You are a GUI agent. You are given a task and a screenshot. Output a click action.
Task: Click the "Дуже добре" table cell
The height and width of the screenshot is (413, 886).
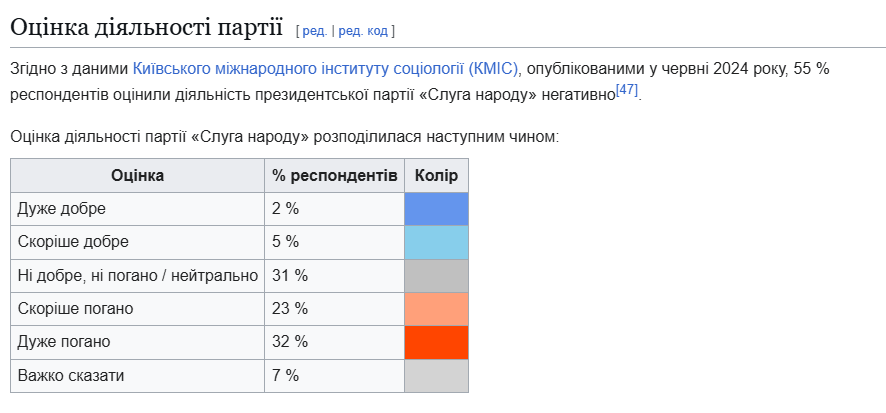click(137, 209)
